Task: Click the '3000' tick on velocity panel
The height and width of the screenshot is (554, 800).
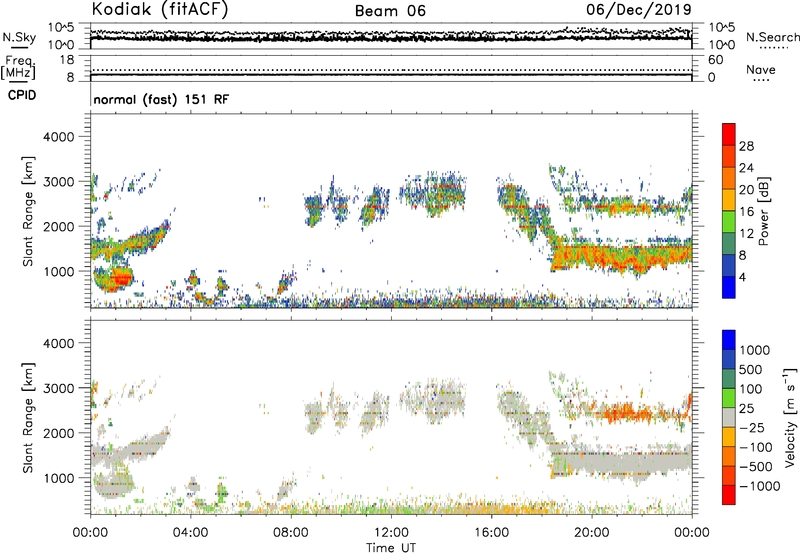Action: 58,388
